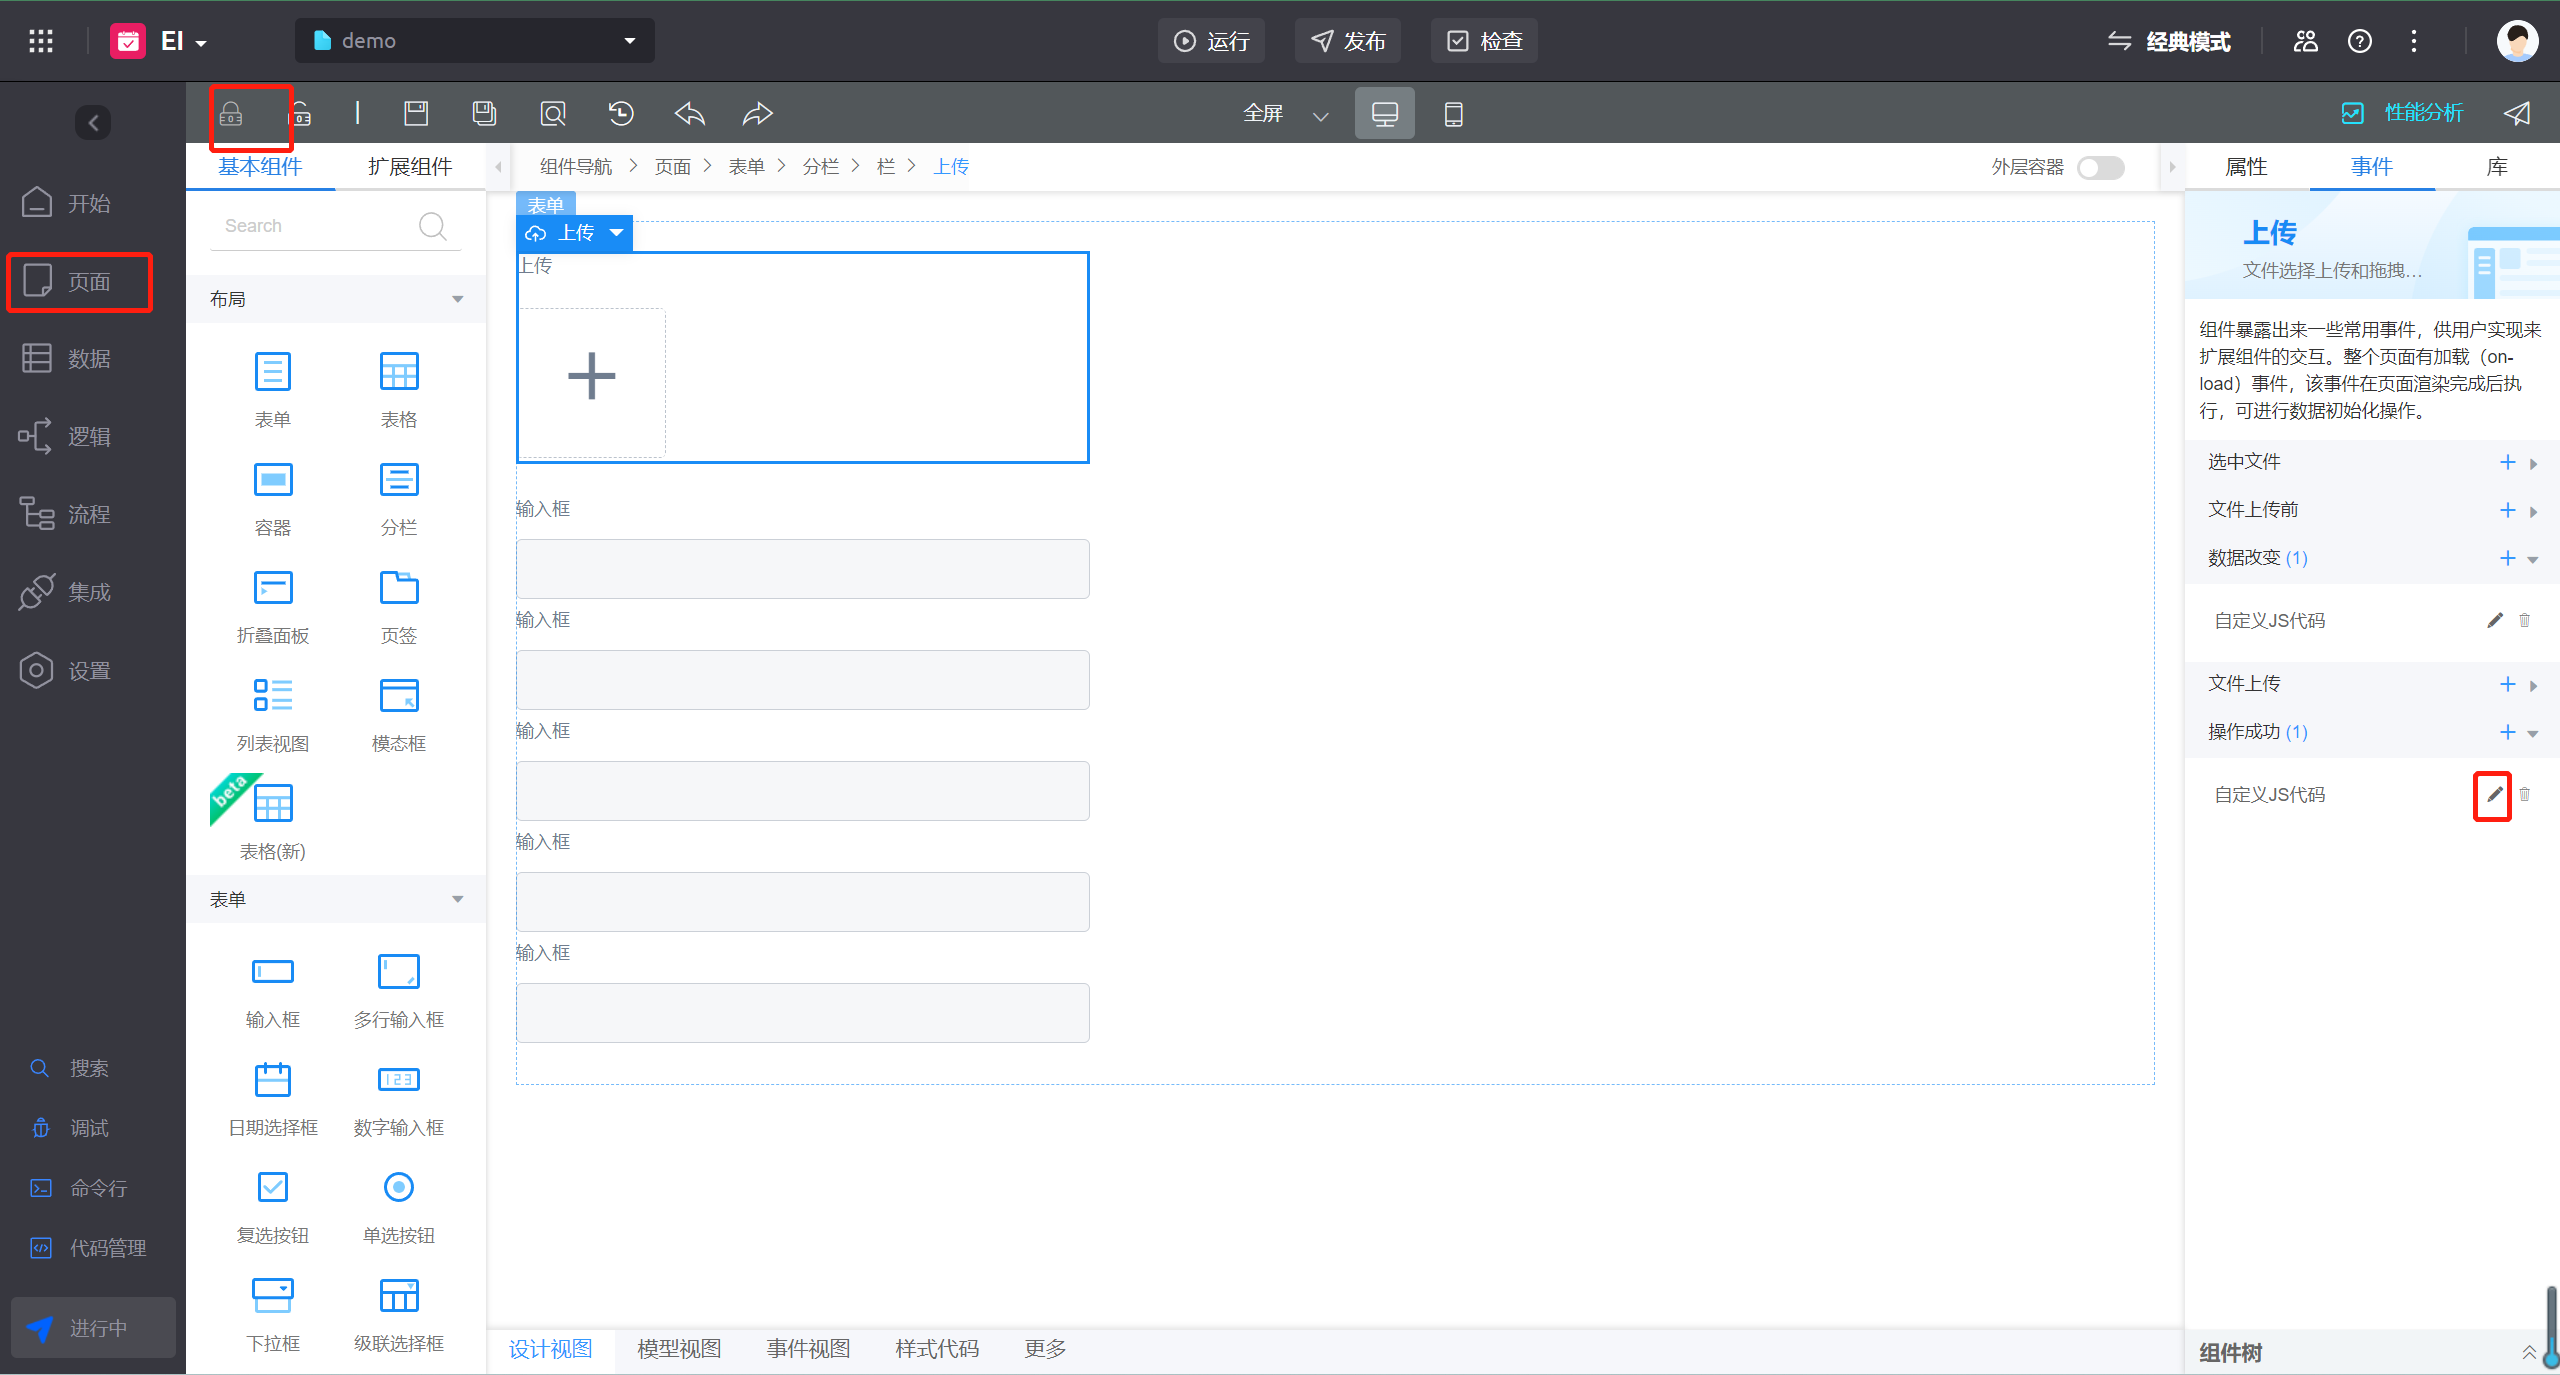Click the 发布 button
Image resolution: width=2560 pixels, height=1375 pixels.
coord(1348,41)
